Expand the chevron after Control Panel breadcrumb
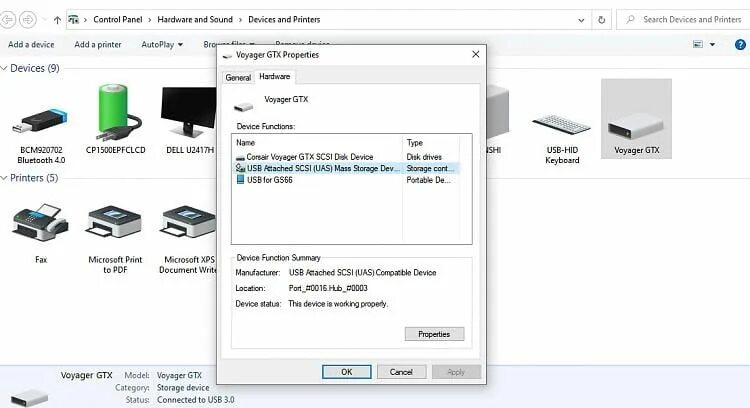Screen dimensions: 750x408 pyautogui.click(x=150, y=20)
